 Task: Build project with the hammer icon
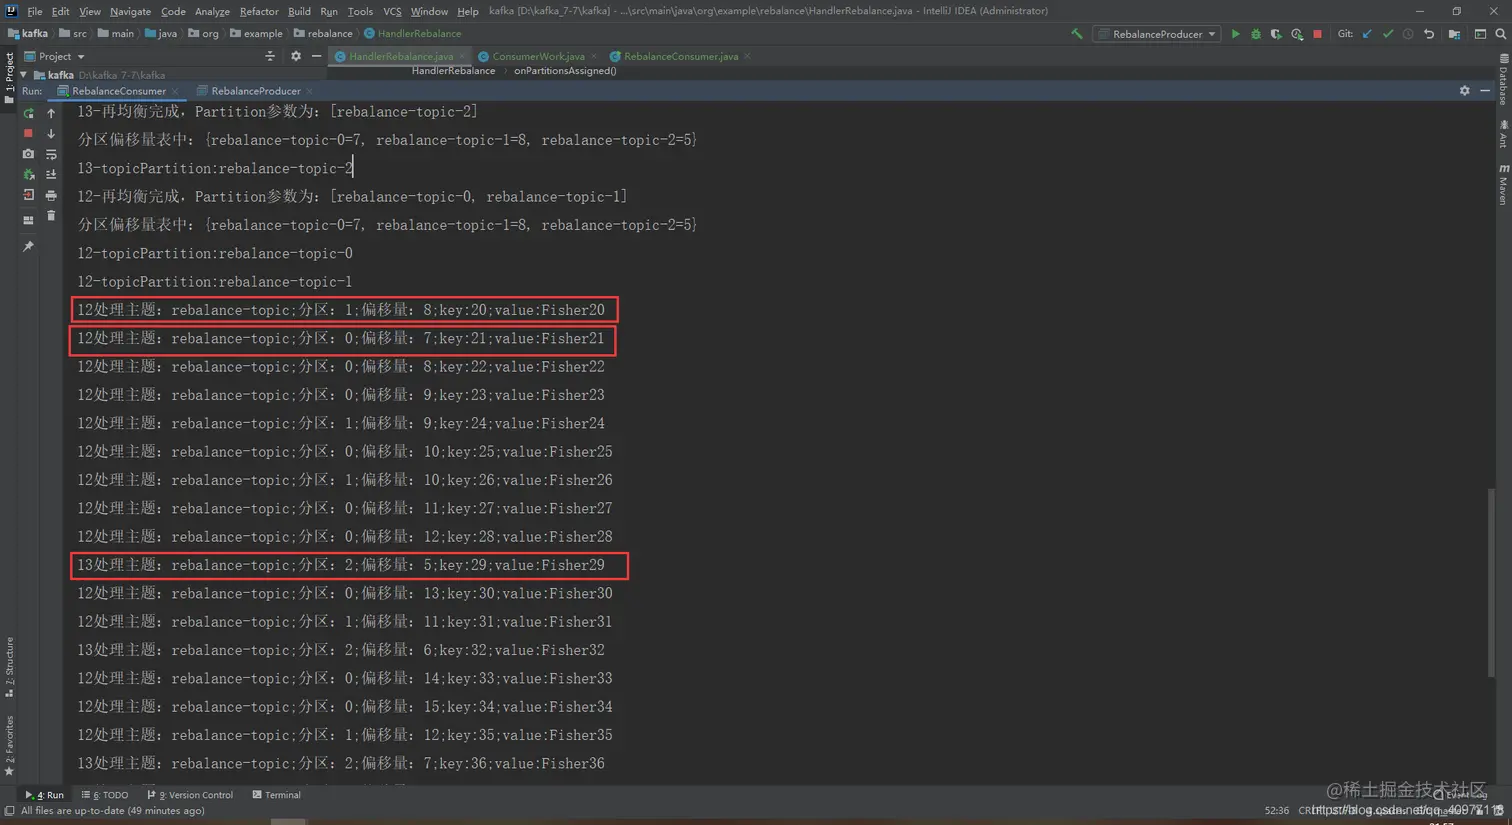1077,34
